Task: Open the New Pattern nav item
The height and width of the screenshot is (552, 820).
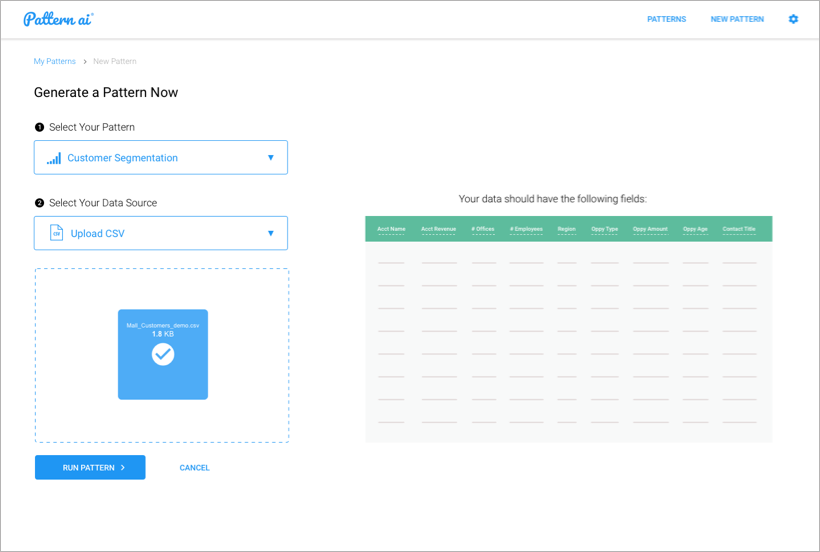Action: (737, 19)
